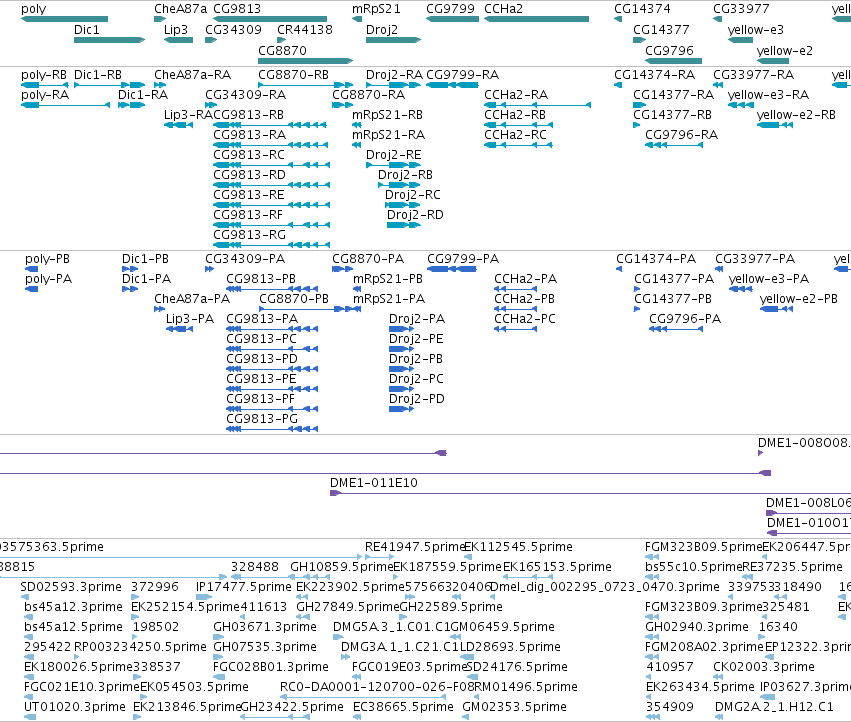Click the UT01020.3prime label

[75, 706]
